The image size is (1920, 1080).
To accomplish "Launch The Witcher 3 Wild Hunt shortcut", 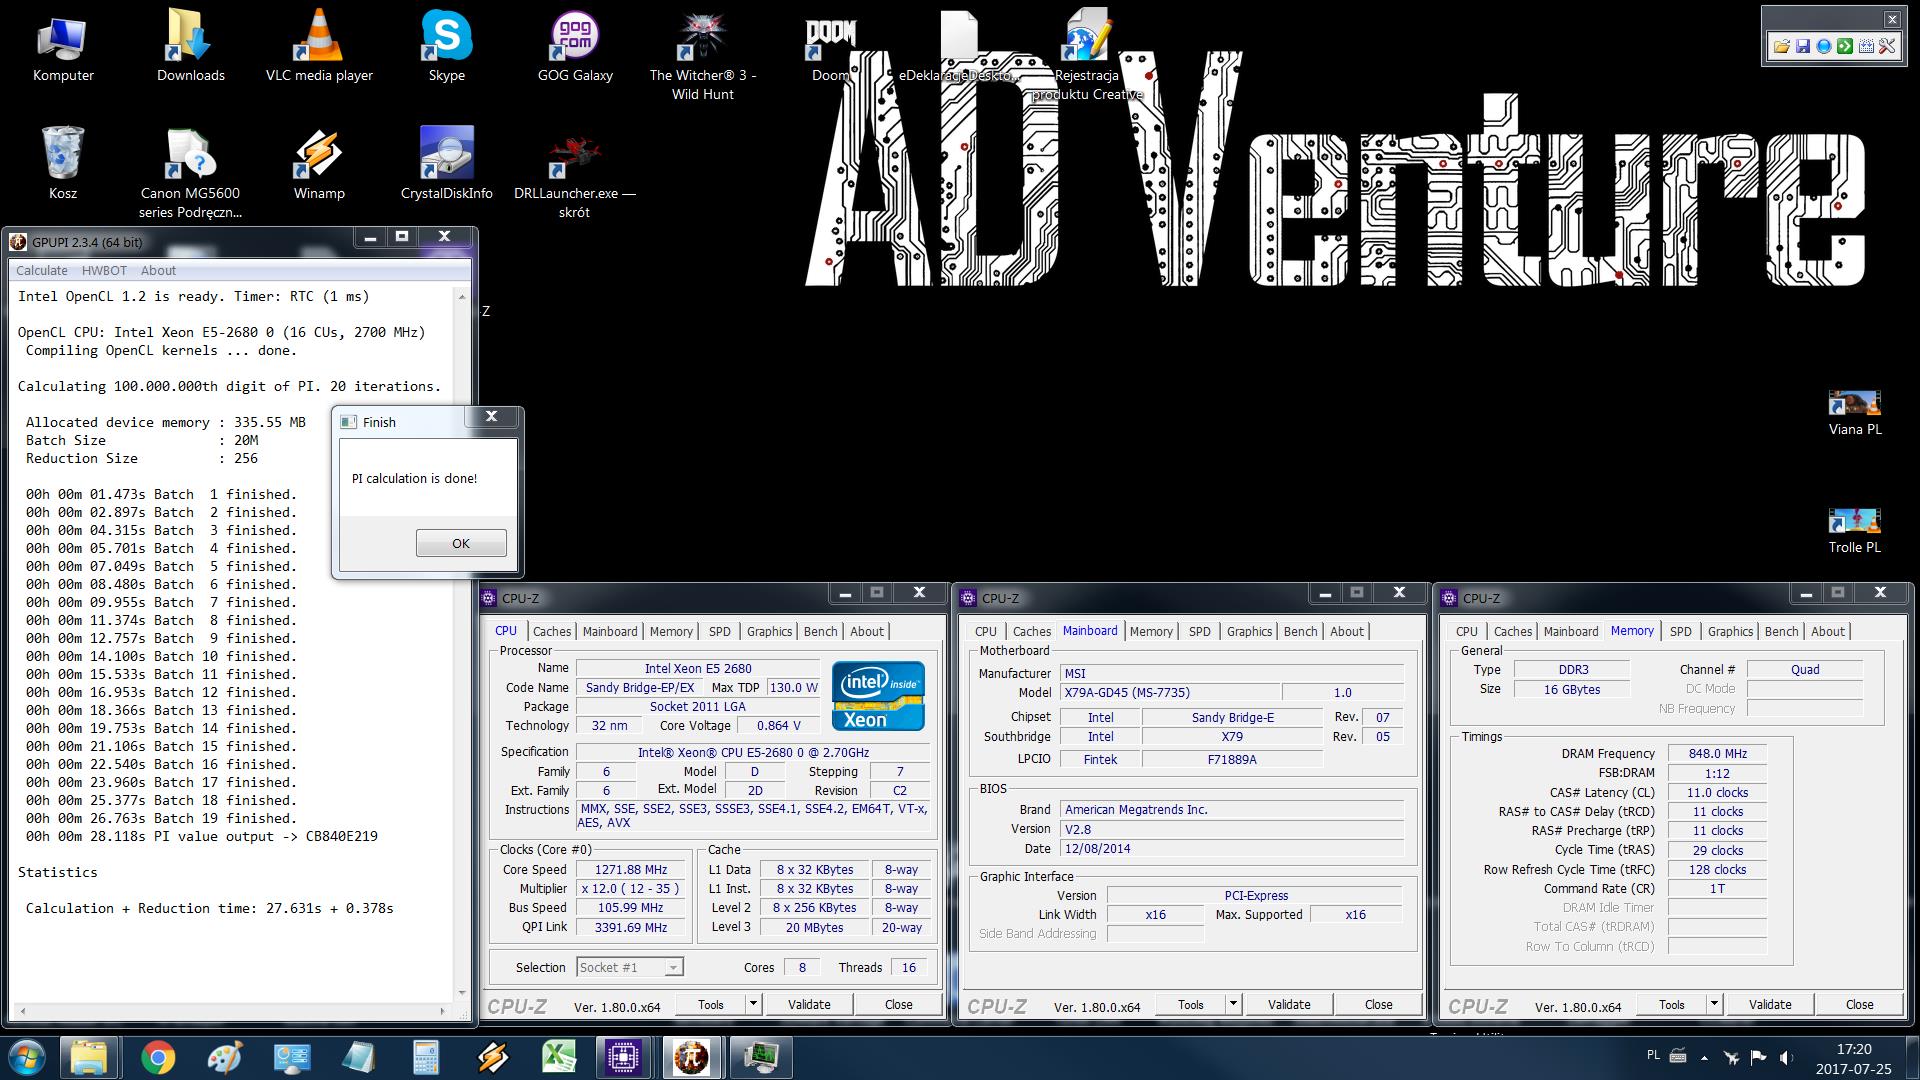I will click(703, 56).
